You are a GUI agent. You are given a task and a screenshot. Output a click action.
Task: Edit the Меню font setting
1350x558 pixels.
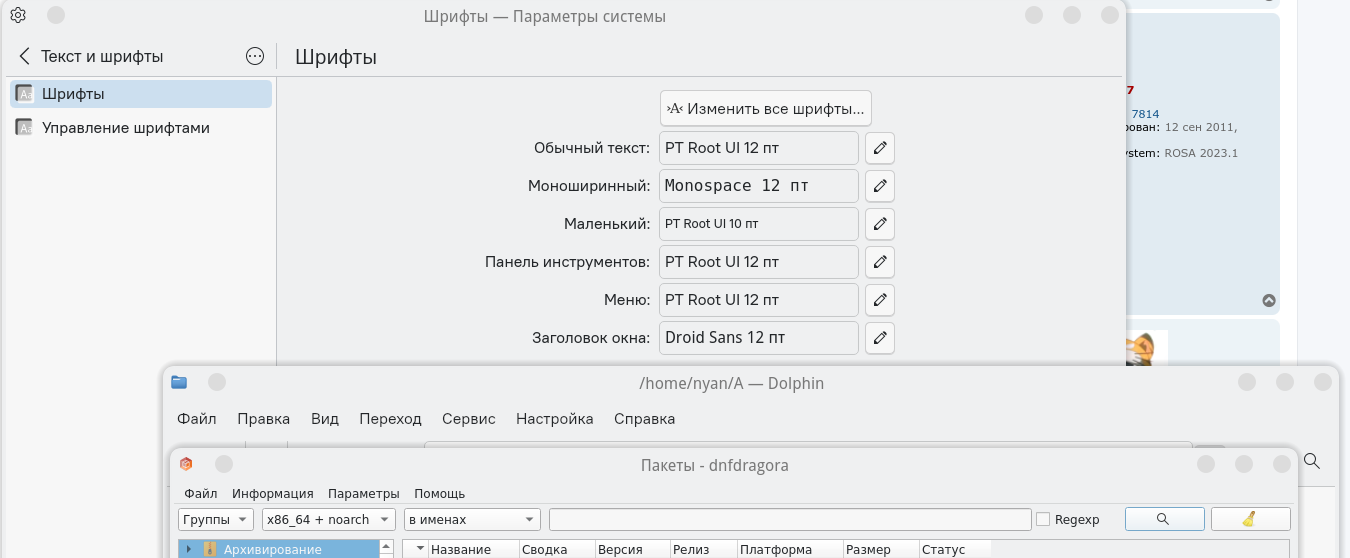pyautogui.click(x=879, y=300)
